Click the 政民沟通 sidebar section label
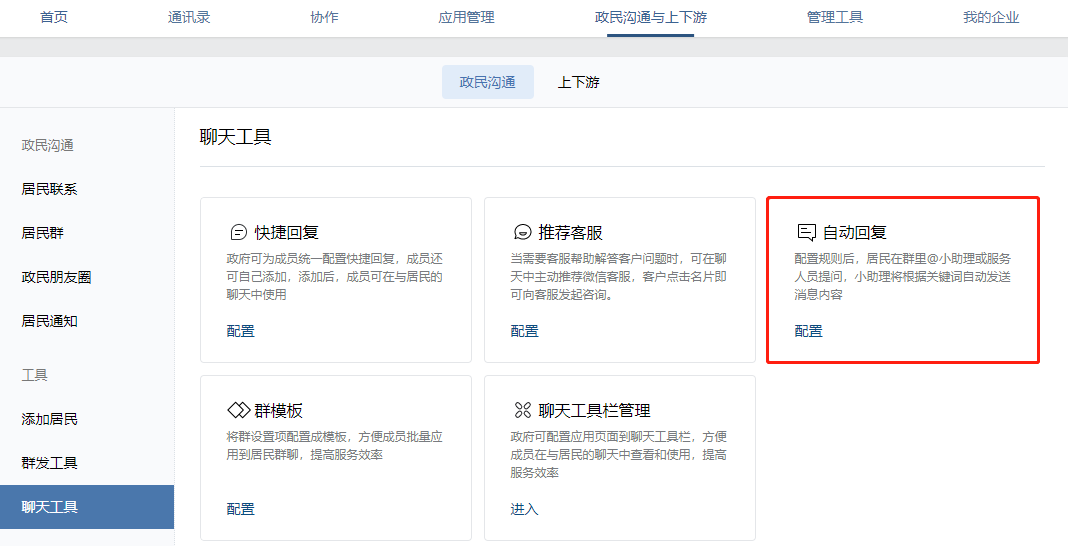The height and width of the screenshot is (546, 1068). 47,146
